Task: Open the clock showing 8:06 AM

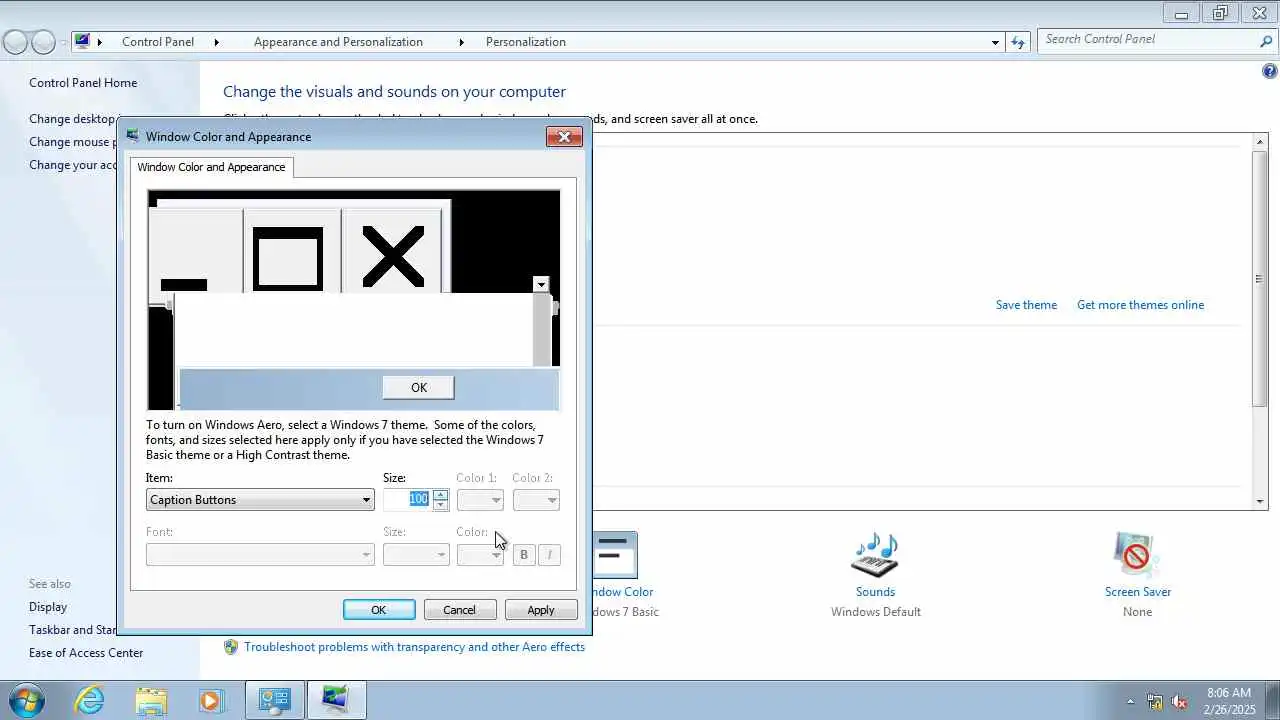Action: pyautogui.click(x=1229, y=700)
